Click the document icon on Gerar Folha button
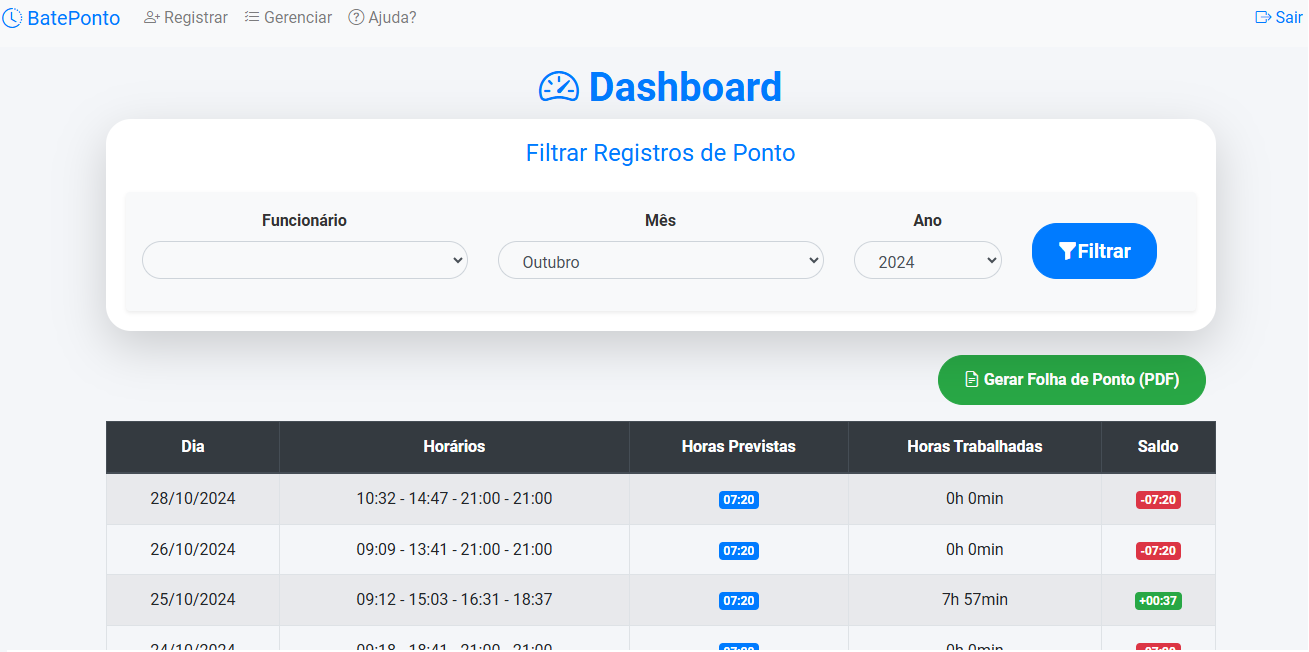 (971, 380)
